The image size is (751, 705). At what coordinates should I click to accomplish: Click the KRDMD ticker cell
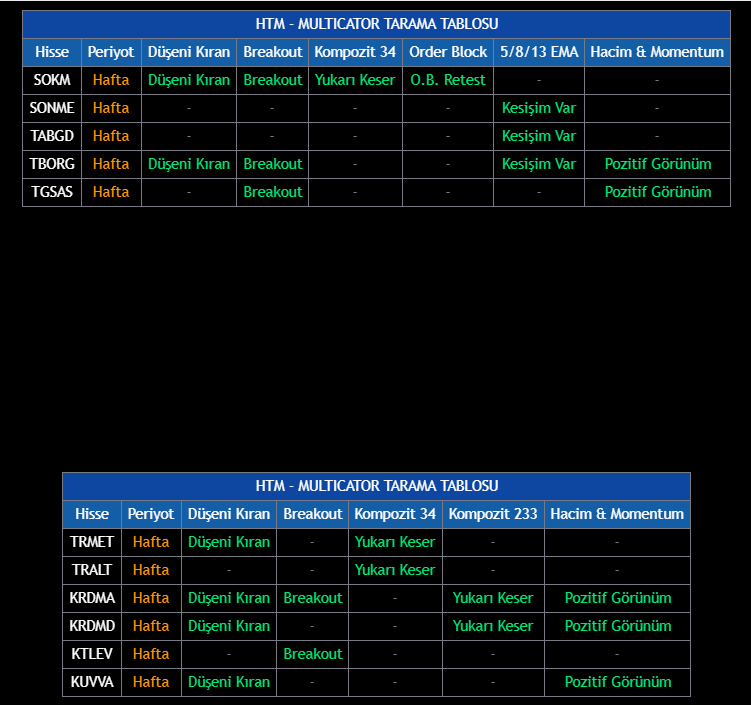coord(92,626)
